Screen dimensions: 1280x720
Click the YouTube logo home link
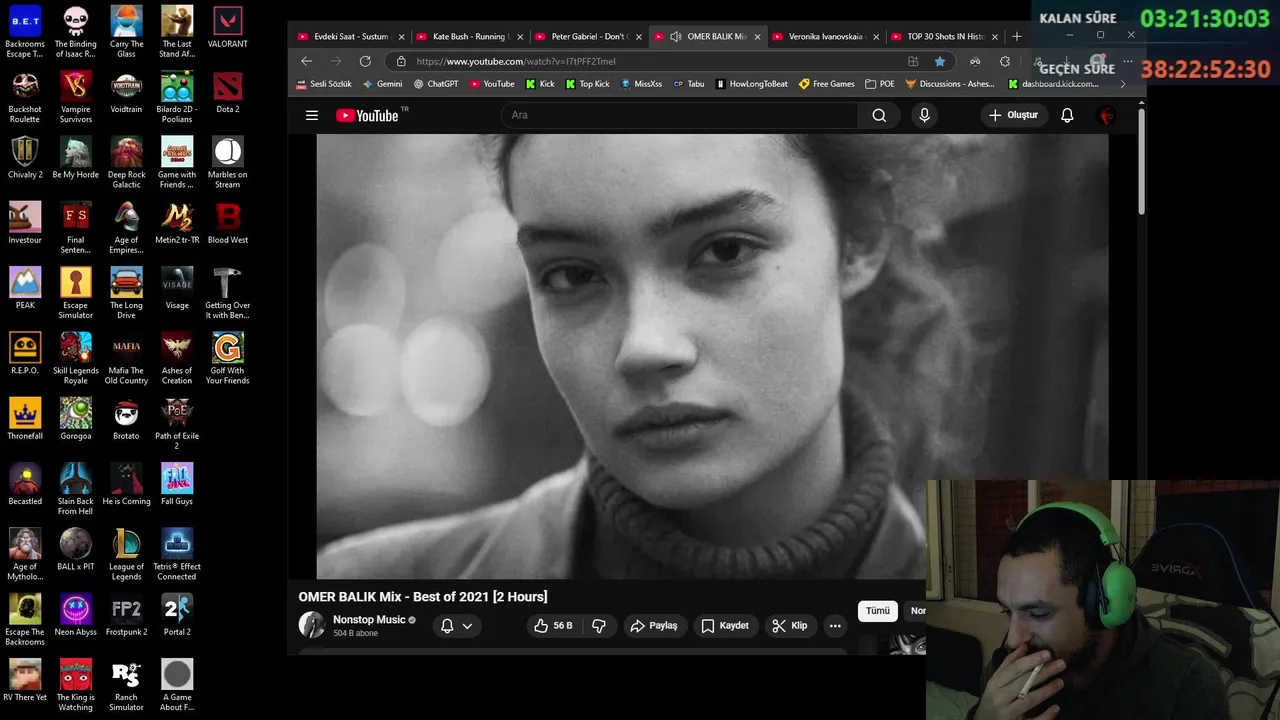pos(368,115)
